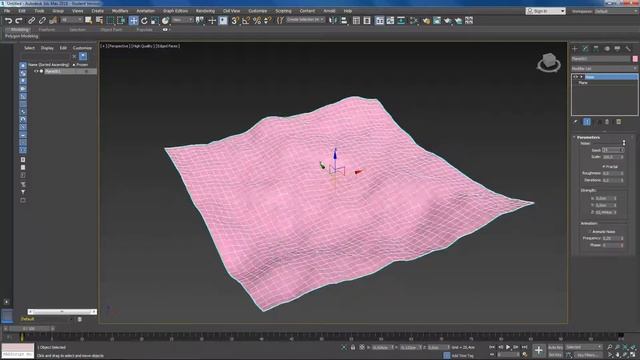This screenshot has width=640, height=360.
Task: Toggle the Auto Key button
Action: click(x=555, y=347)
